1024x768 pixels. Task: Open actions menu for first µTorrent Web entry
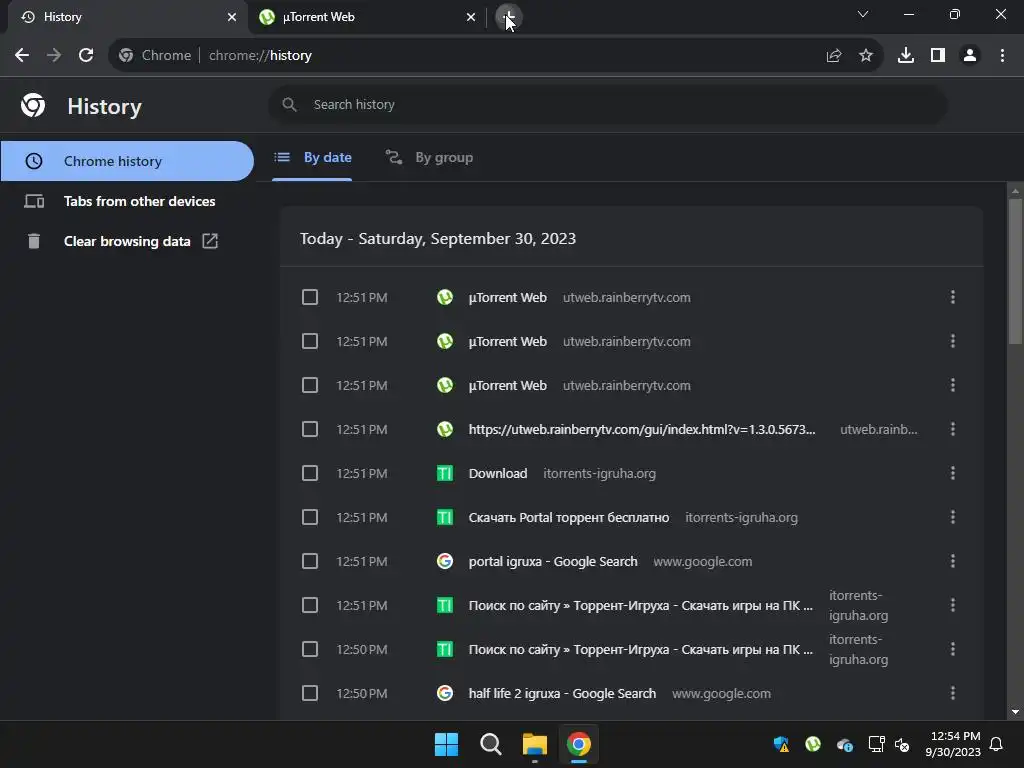pos(953,297)
